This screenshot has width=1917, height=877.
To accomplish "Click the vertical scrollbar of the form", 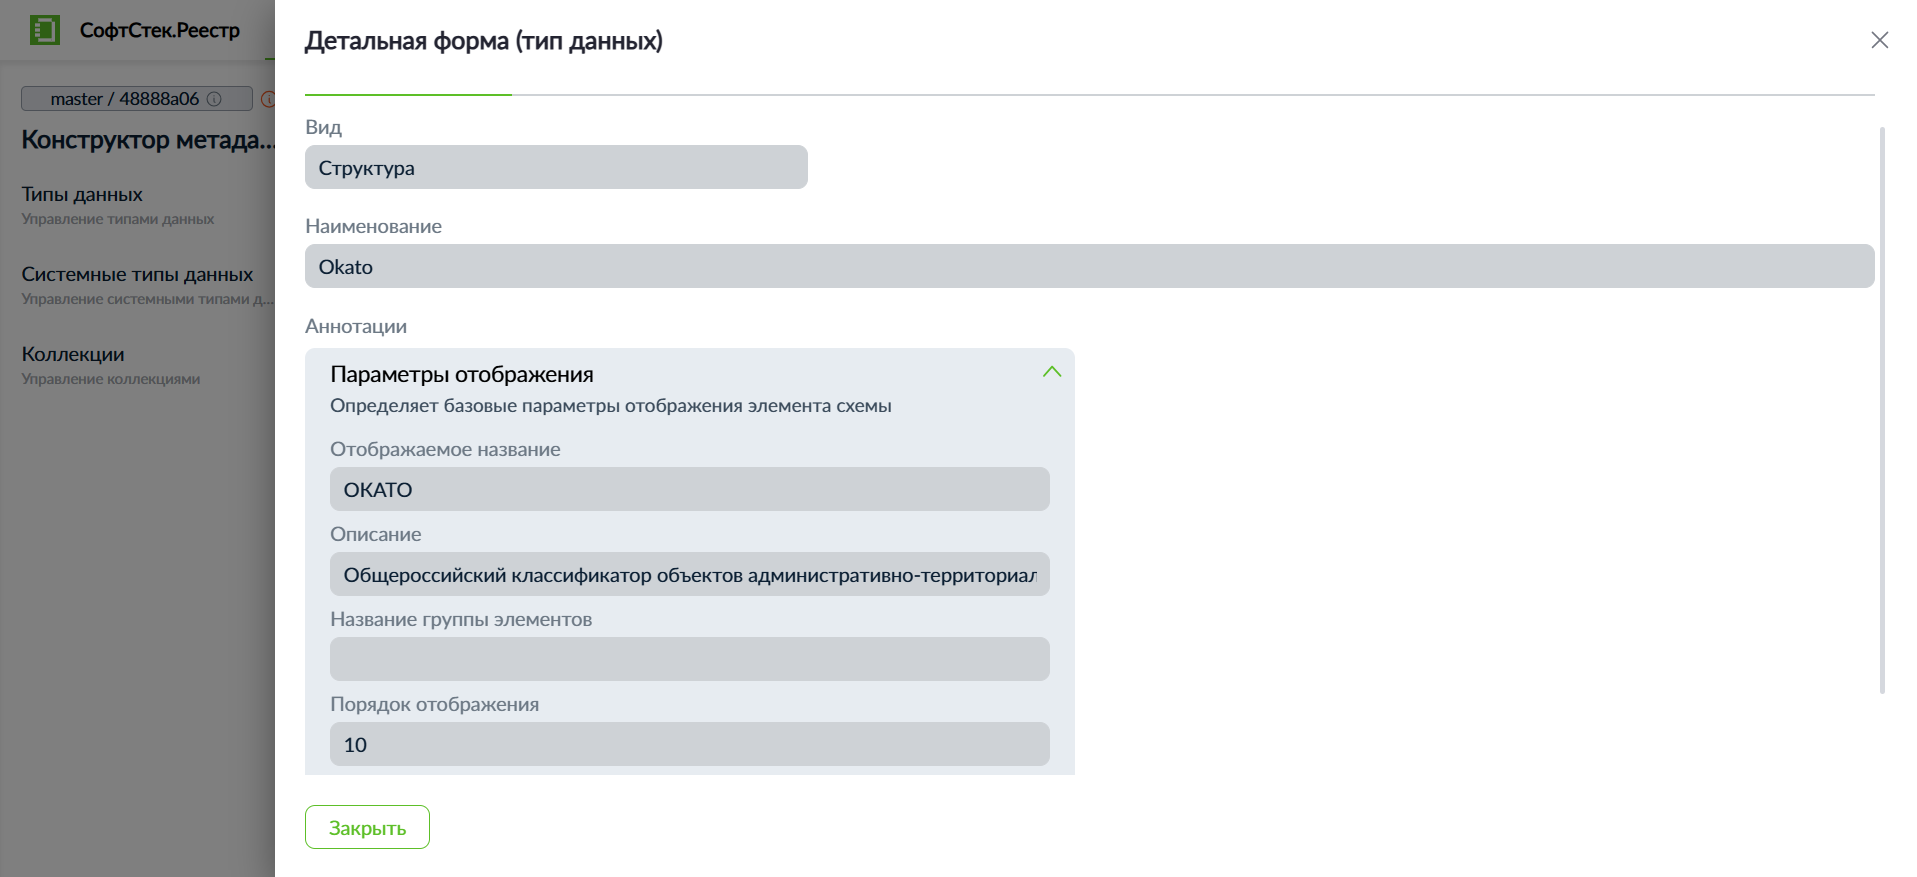I will pyautogui.click(x=1883, y=410).
